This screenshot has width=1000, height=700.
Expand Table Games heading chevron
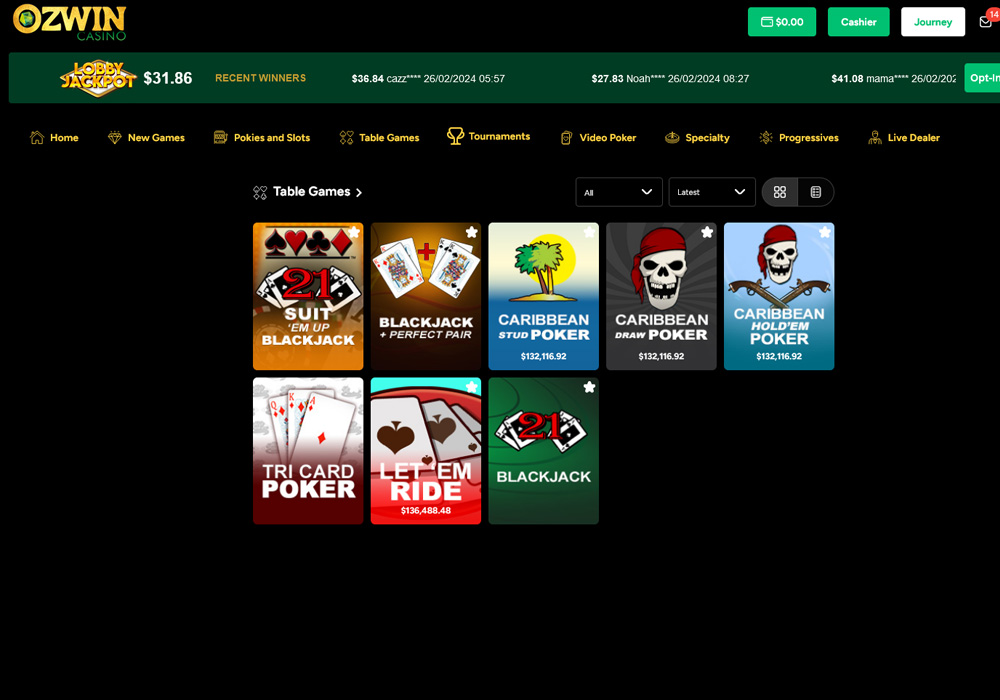[358, 193]
